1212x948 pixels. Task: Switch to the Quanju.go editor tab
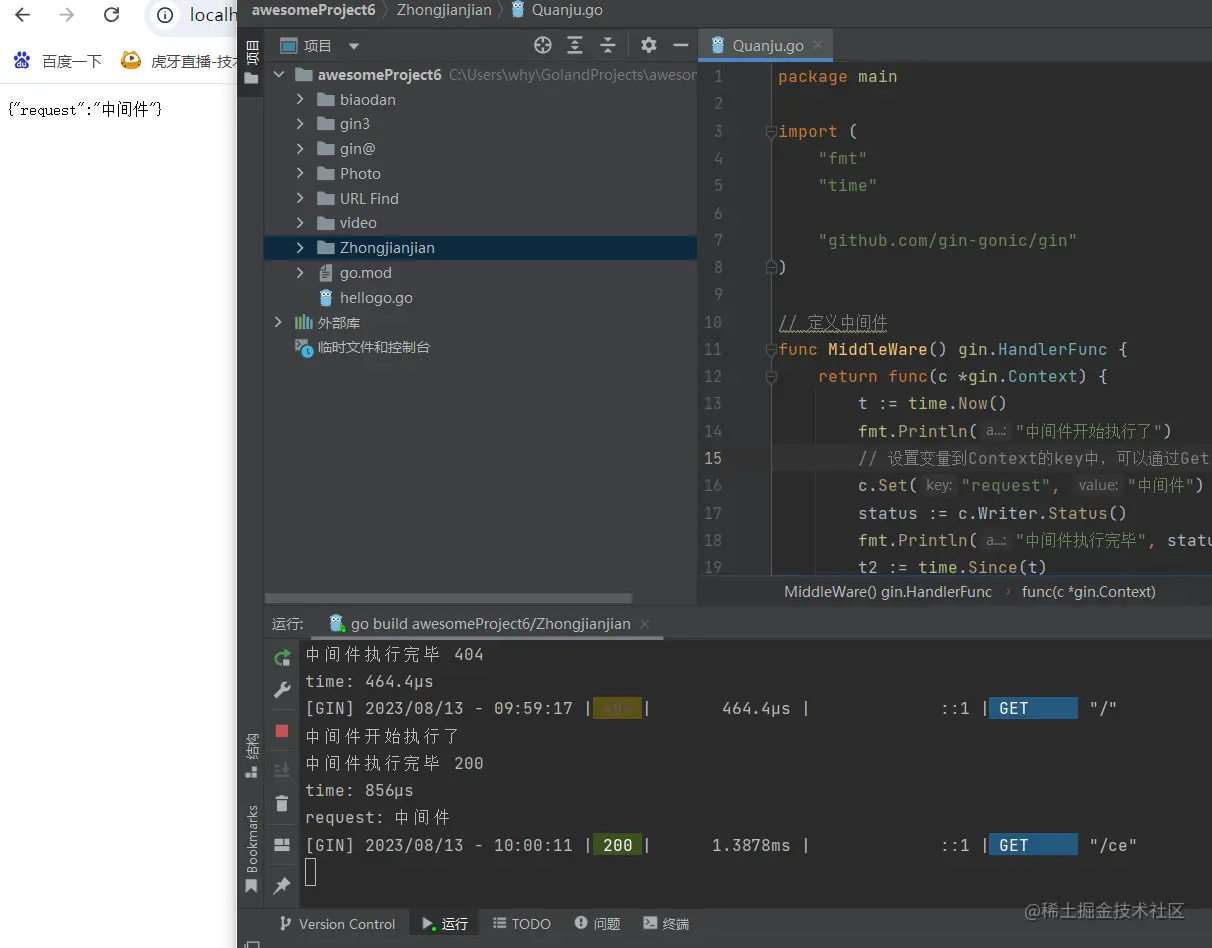tap(767, 46)
